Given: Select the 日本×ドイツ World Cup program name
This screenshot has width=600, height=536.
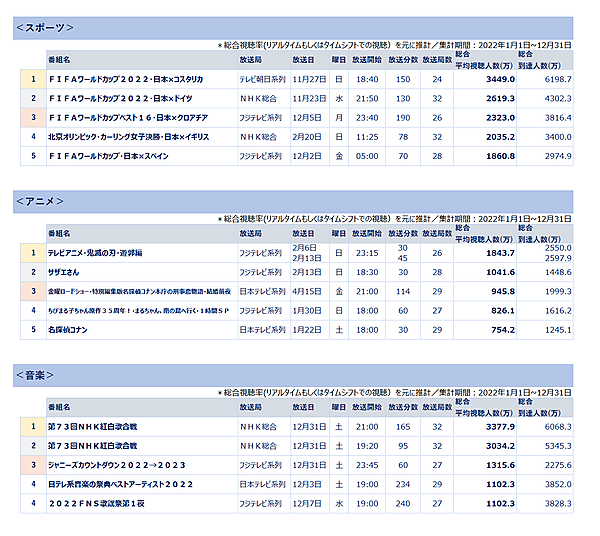Looking at the screenshot, I should [121, 99].
